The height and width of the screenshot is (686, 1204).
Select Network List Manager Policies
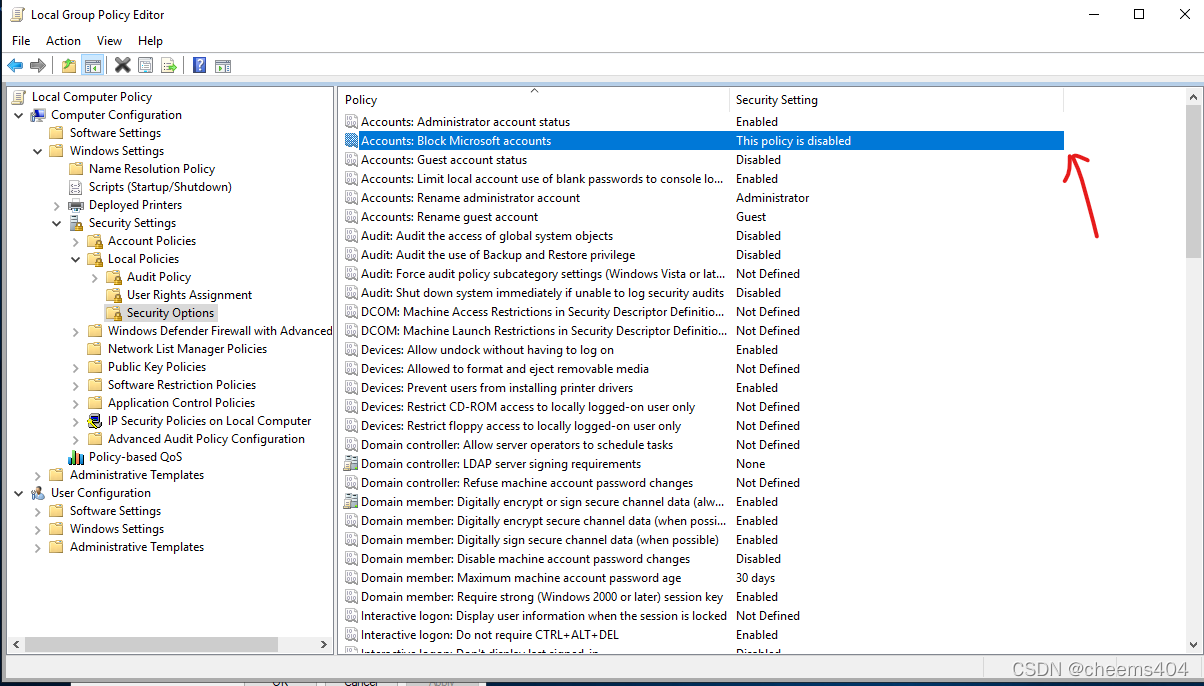click(x=187, y=349)
